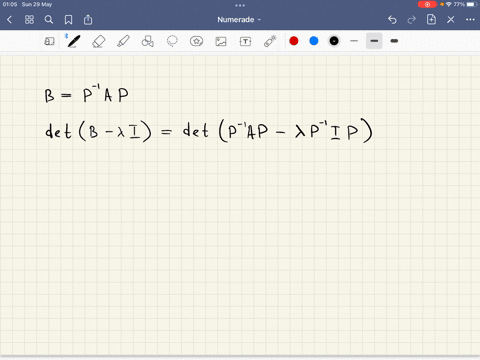The width and height of the screenshot is (480, 360).
Task: Open the Elements sticker tool
Action: [196, 41]
